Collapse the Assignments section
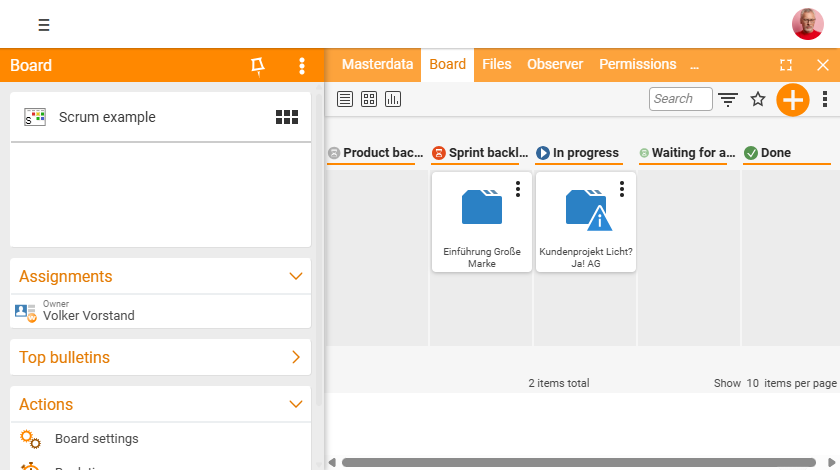This screenshot has width=840, height=470. pyautogui.click(x=296, y=277)
